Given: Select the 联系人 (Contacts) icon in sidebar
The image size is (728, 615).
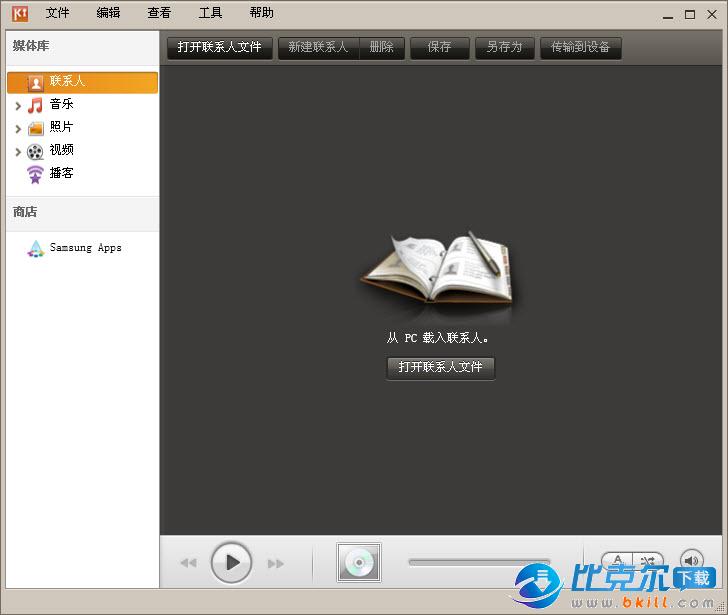Looking at the screenshot, I should tap(36, 82).
